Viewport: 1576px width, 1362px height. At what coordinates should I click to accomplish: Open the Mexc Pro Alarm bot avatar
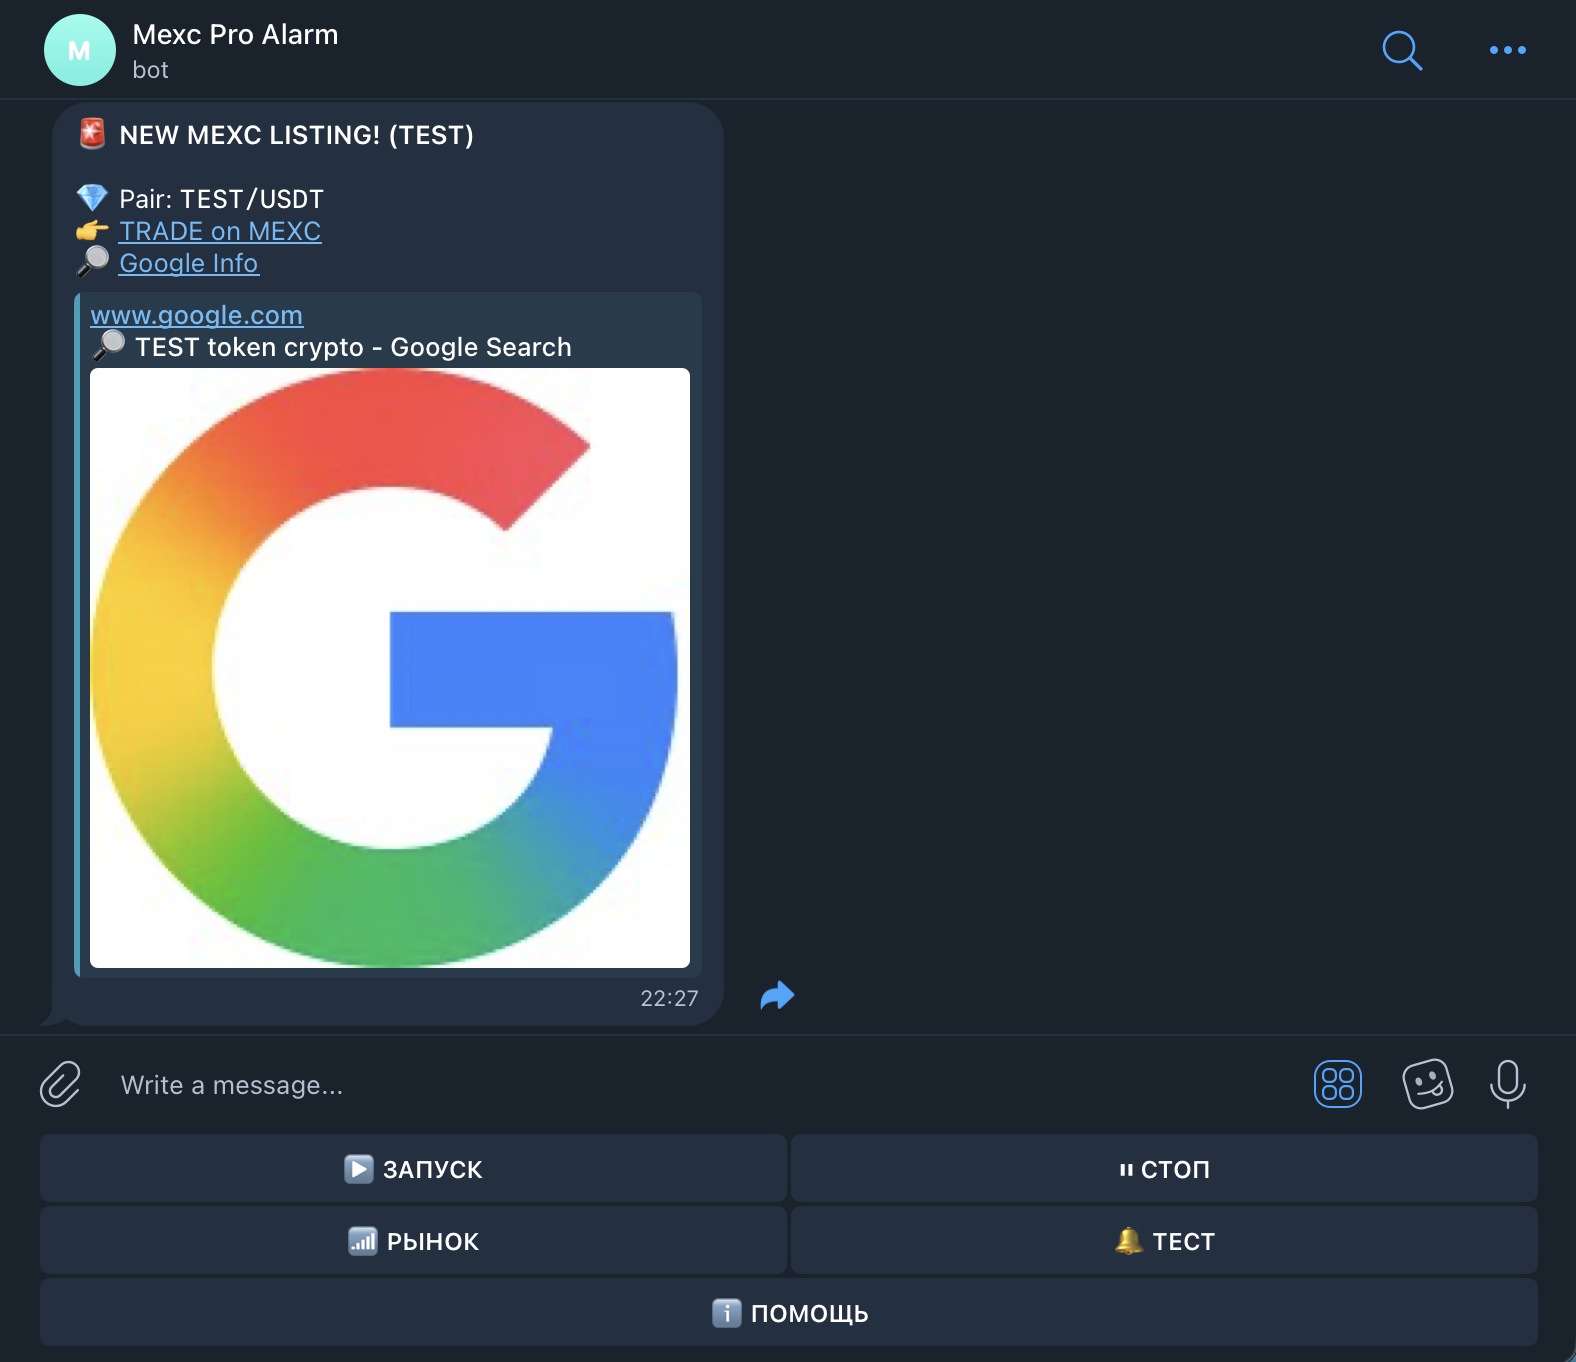80,50
